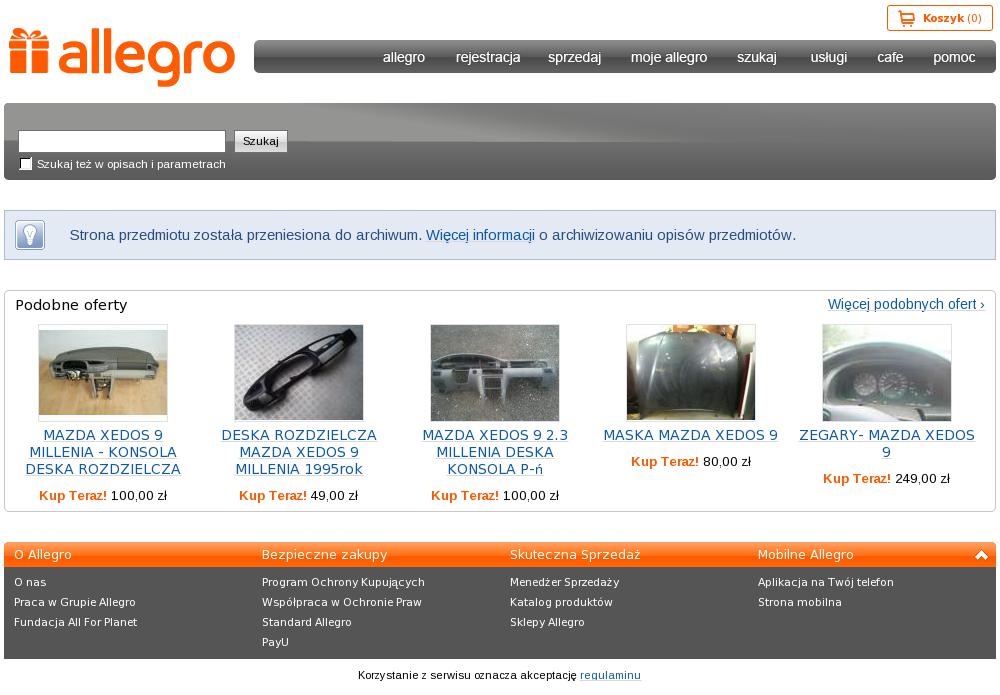Viewport: 1000px width, 695px height.
Task: Open the instrument gauges (zegary) thumbnail
Action: coord(886,372)
